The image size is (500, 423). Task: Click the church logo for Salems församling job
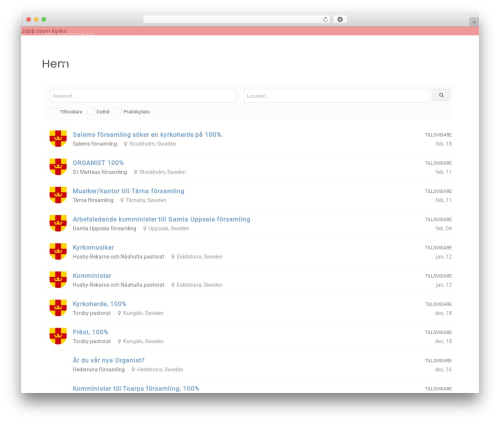(58, 139)
